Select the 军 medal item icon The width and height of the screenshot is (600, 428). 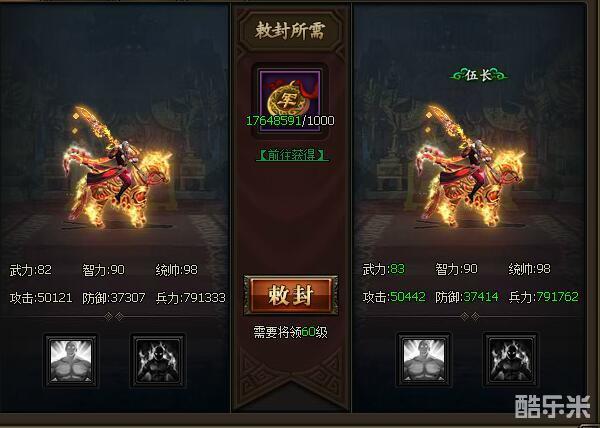[x=290, y=101]
